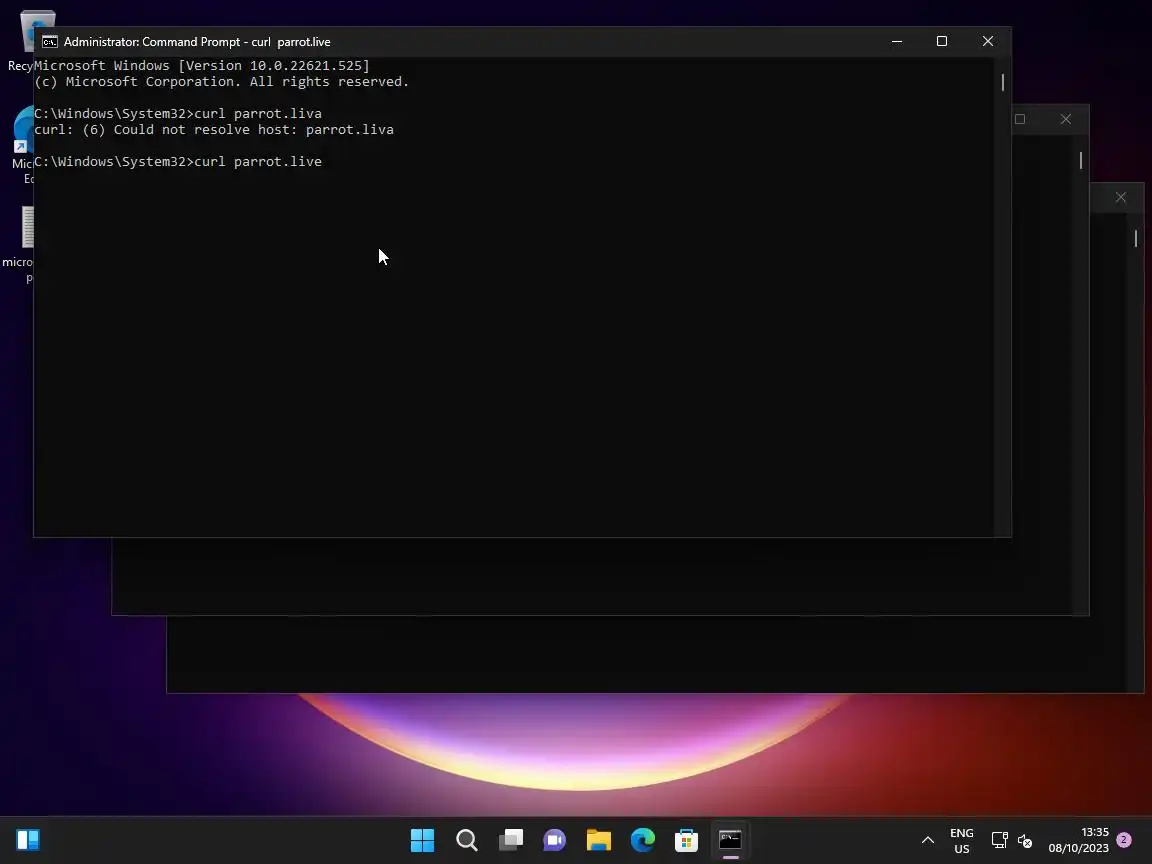Open the Windows Start menu
This screenshot has height=864, width=1152.
tap(422, 840)
